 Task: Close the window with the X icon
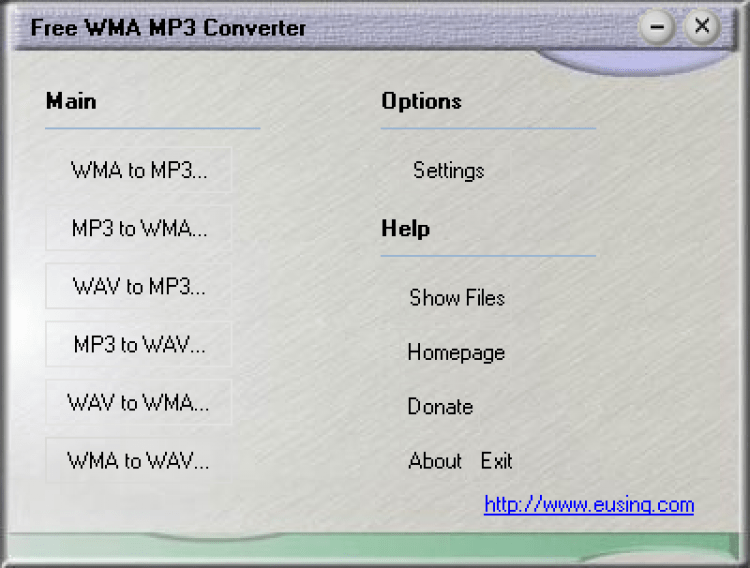pos(702,27)
